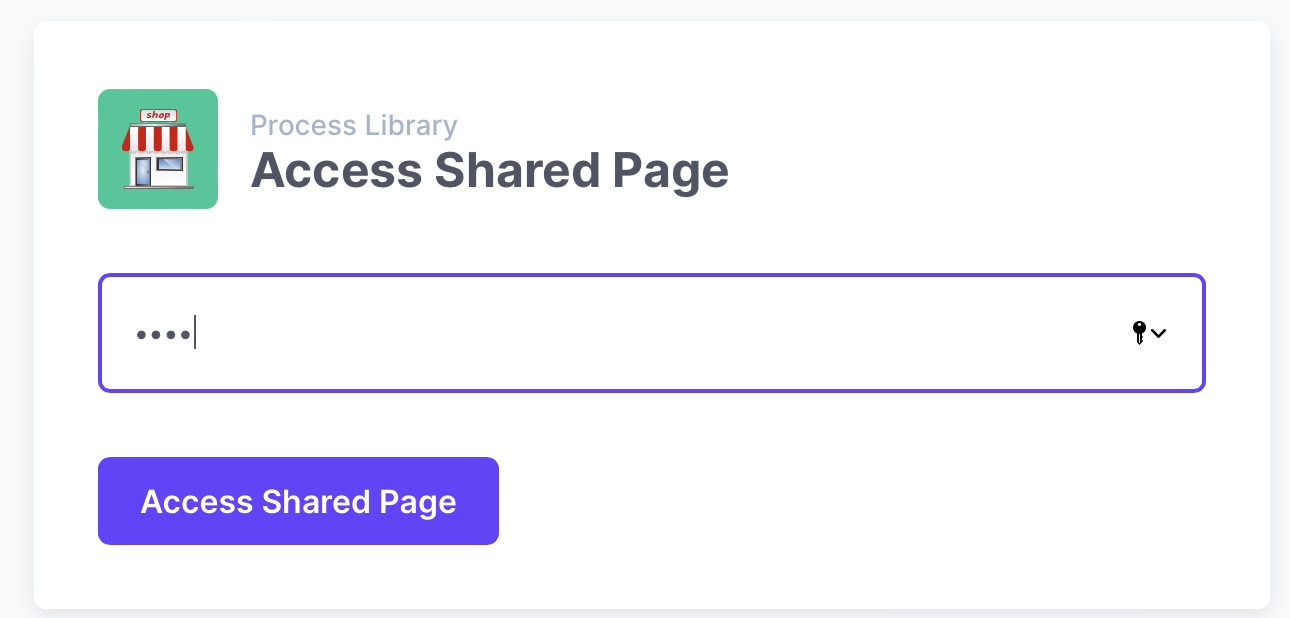Click the red "shop" sign on logo
Screen dimensions: 1290x618
[158, 115]
